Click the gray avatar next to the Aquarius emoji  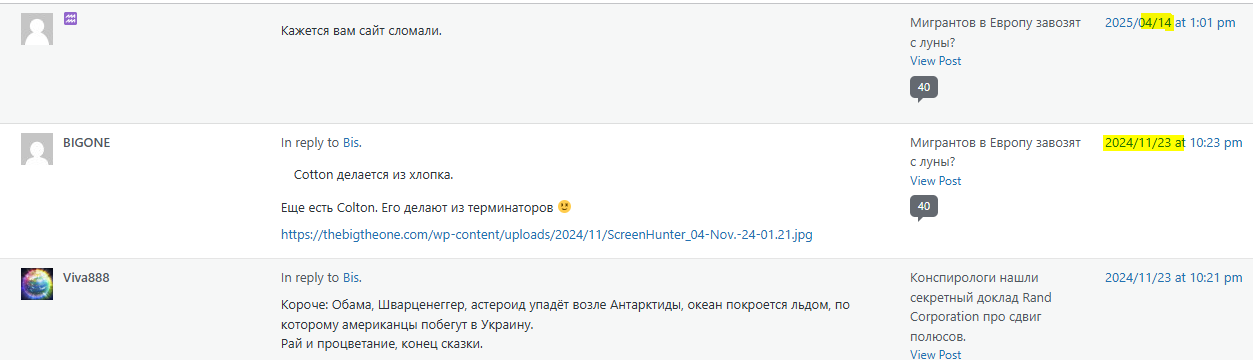point(37,29)
